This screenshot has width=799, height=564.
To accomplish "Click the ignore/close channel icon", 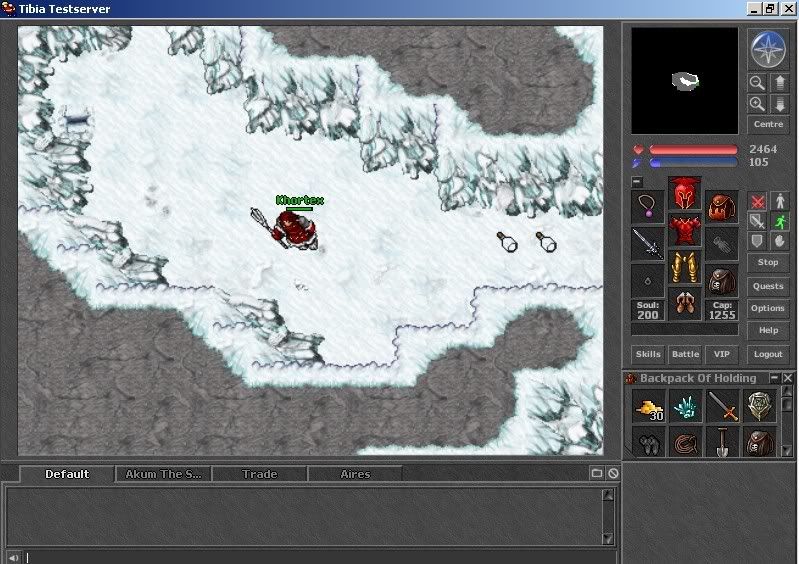I will (613, 473).
